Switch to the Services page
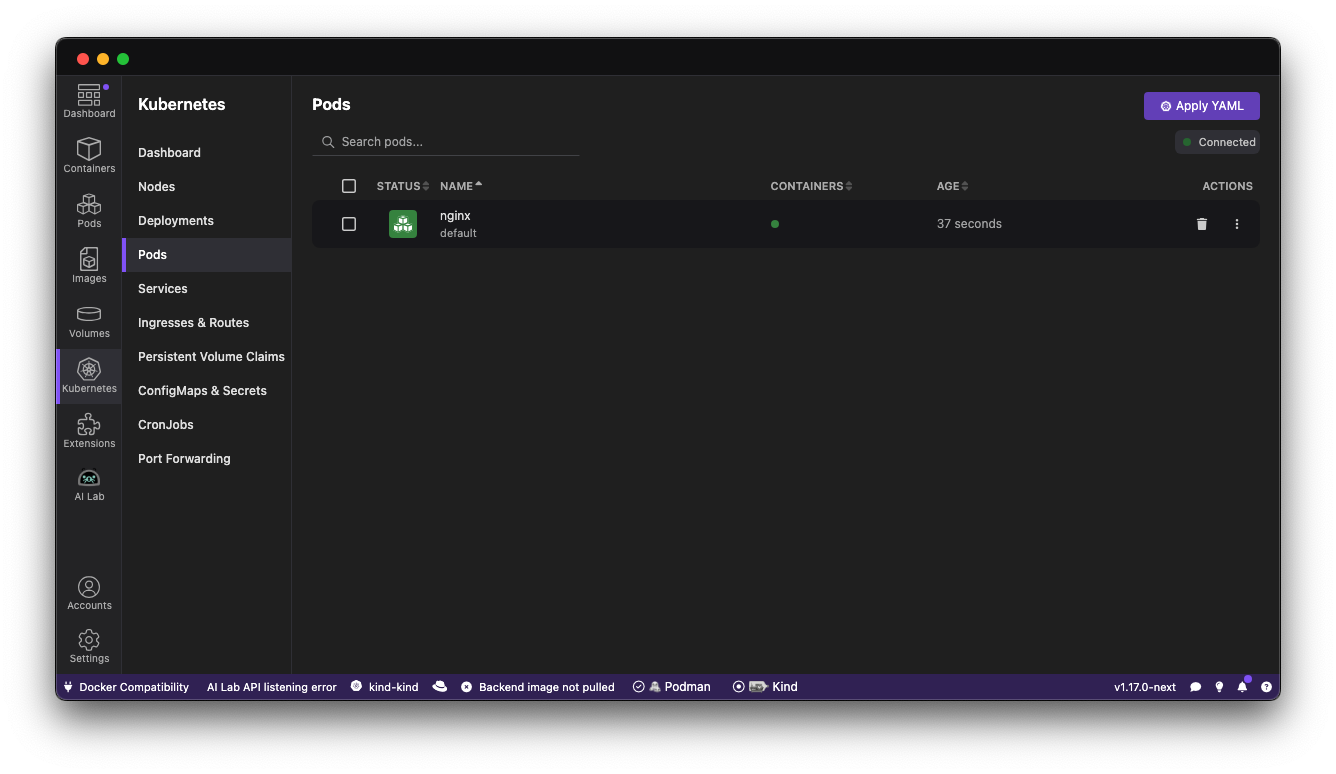Viewport: 1336px width, 774px height. click(x=162, y=288)
